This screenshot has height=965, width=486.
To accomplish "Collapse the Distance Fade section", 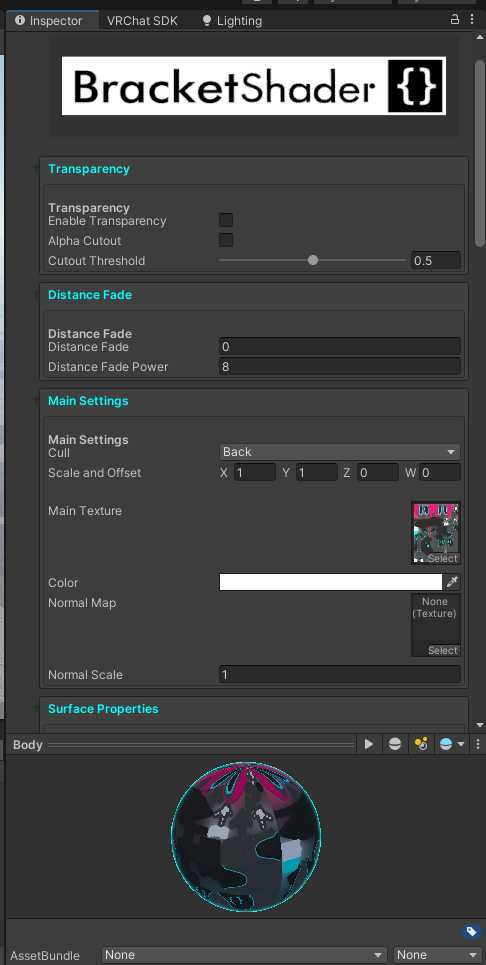I will (36, 295).
